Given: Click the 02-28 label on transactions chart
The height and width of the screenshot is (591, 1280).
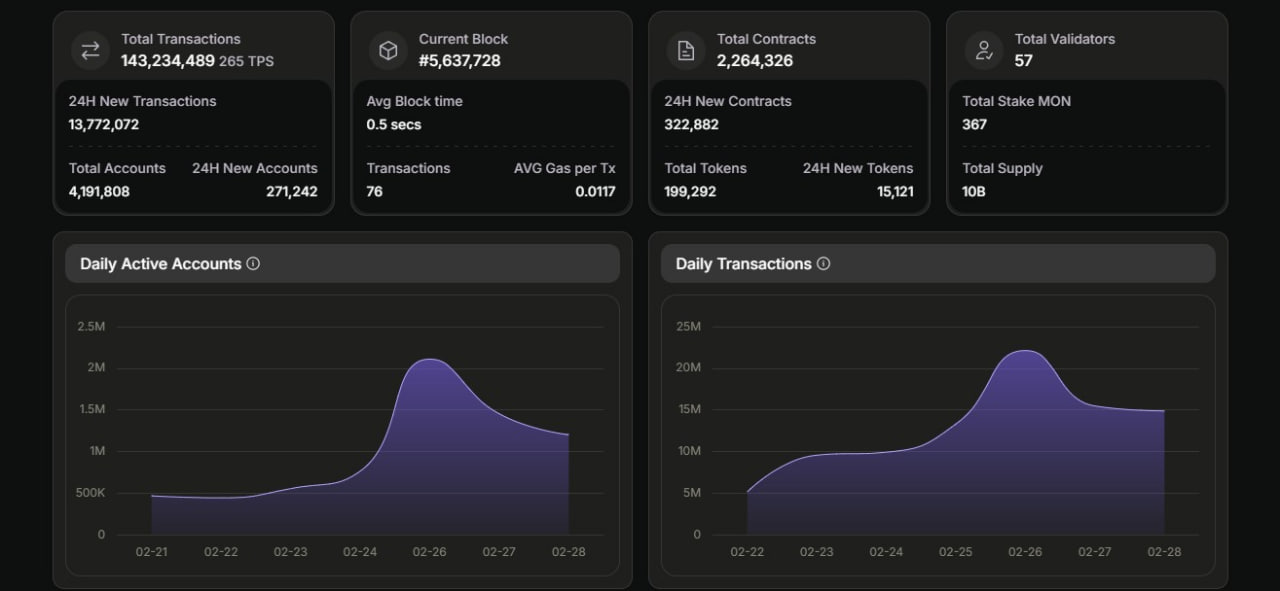Looking at the screenshot, I should [x=1164, y=552].
